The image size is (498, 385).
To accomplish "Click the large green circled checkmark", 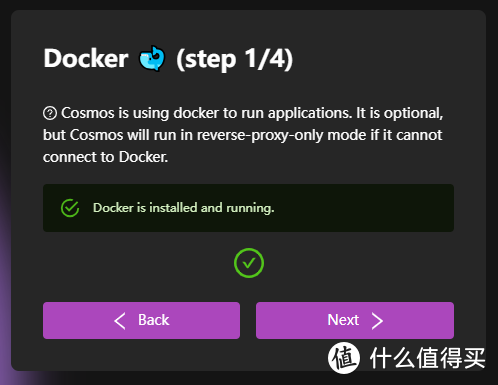I will [x=249, y=263].
